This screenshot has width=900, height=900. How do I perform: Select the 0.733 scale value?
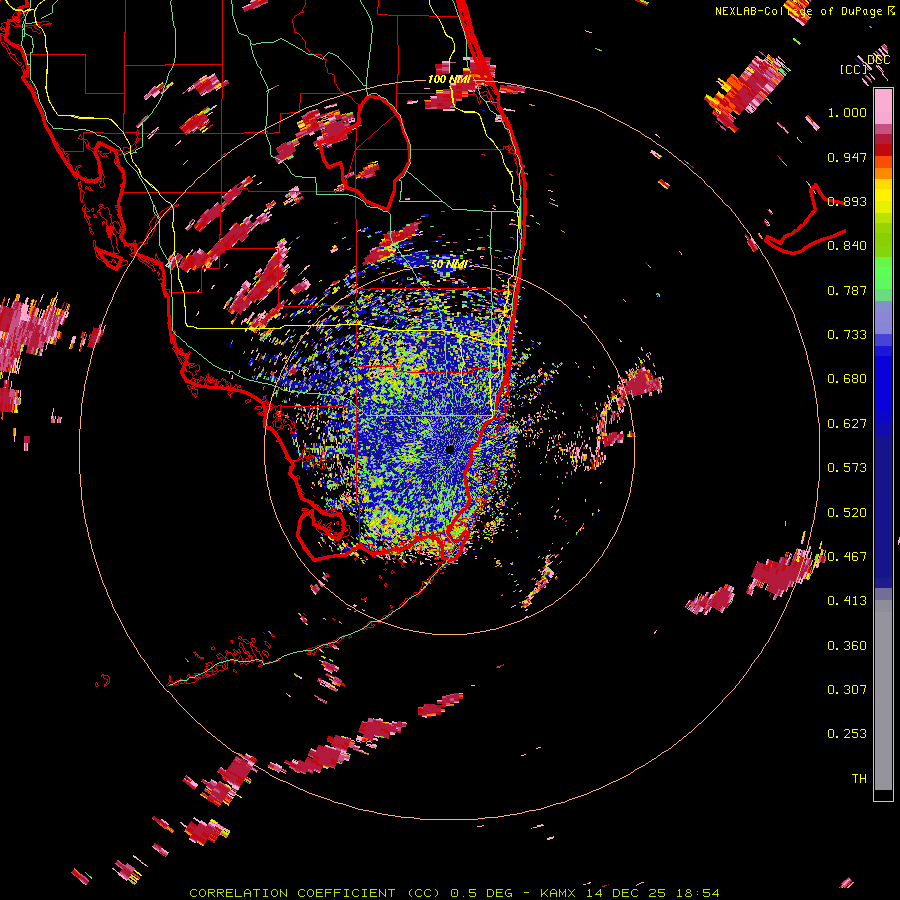pyautogui.click(x=847, y=335)
